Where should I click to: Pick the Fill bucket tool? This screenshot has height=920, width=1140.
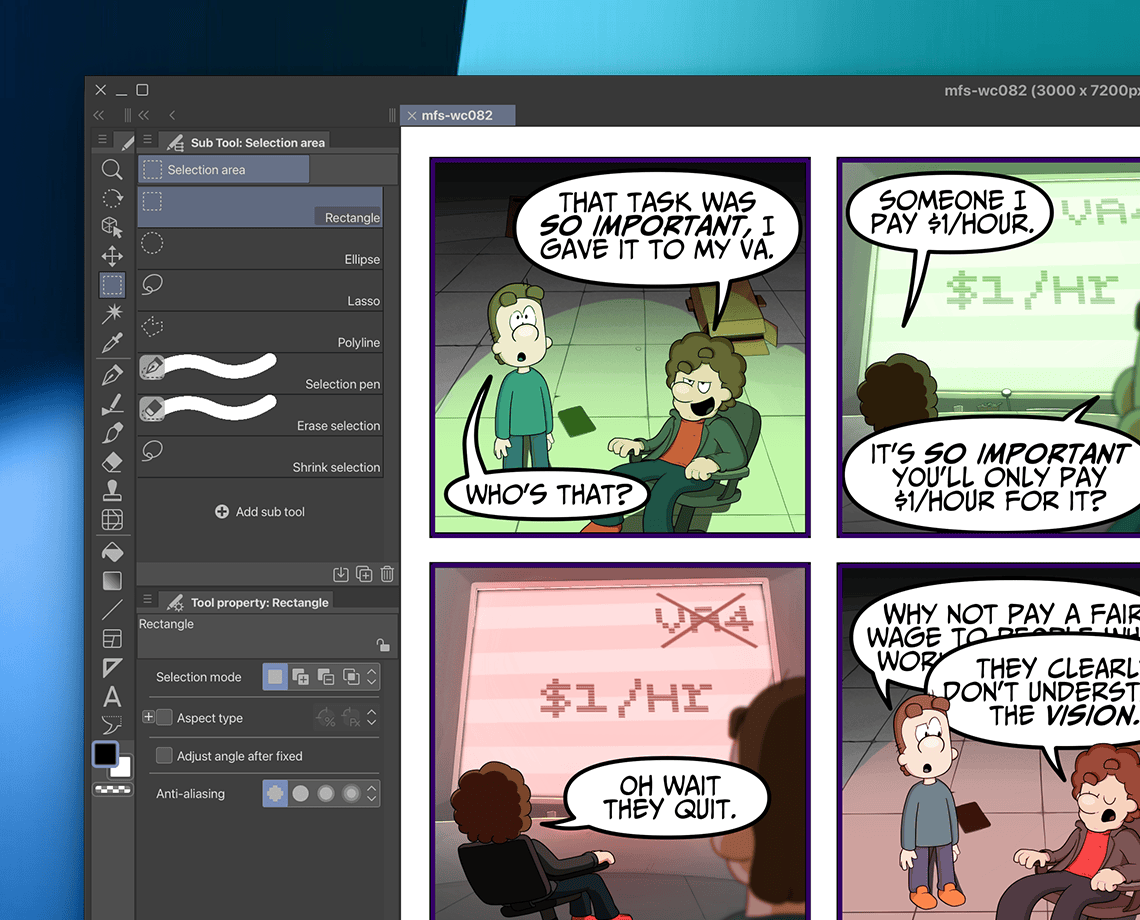(x=112, y=551)
